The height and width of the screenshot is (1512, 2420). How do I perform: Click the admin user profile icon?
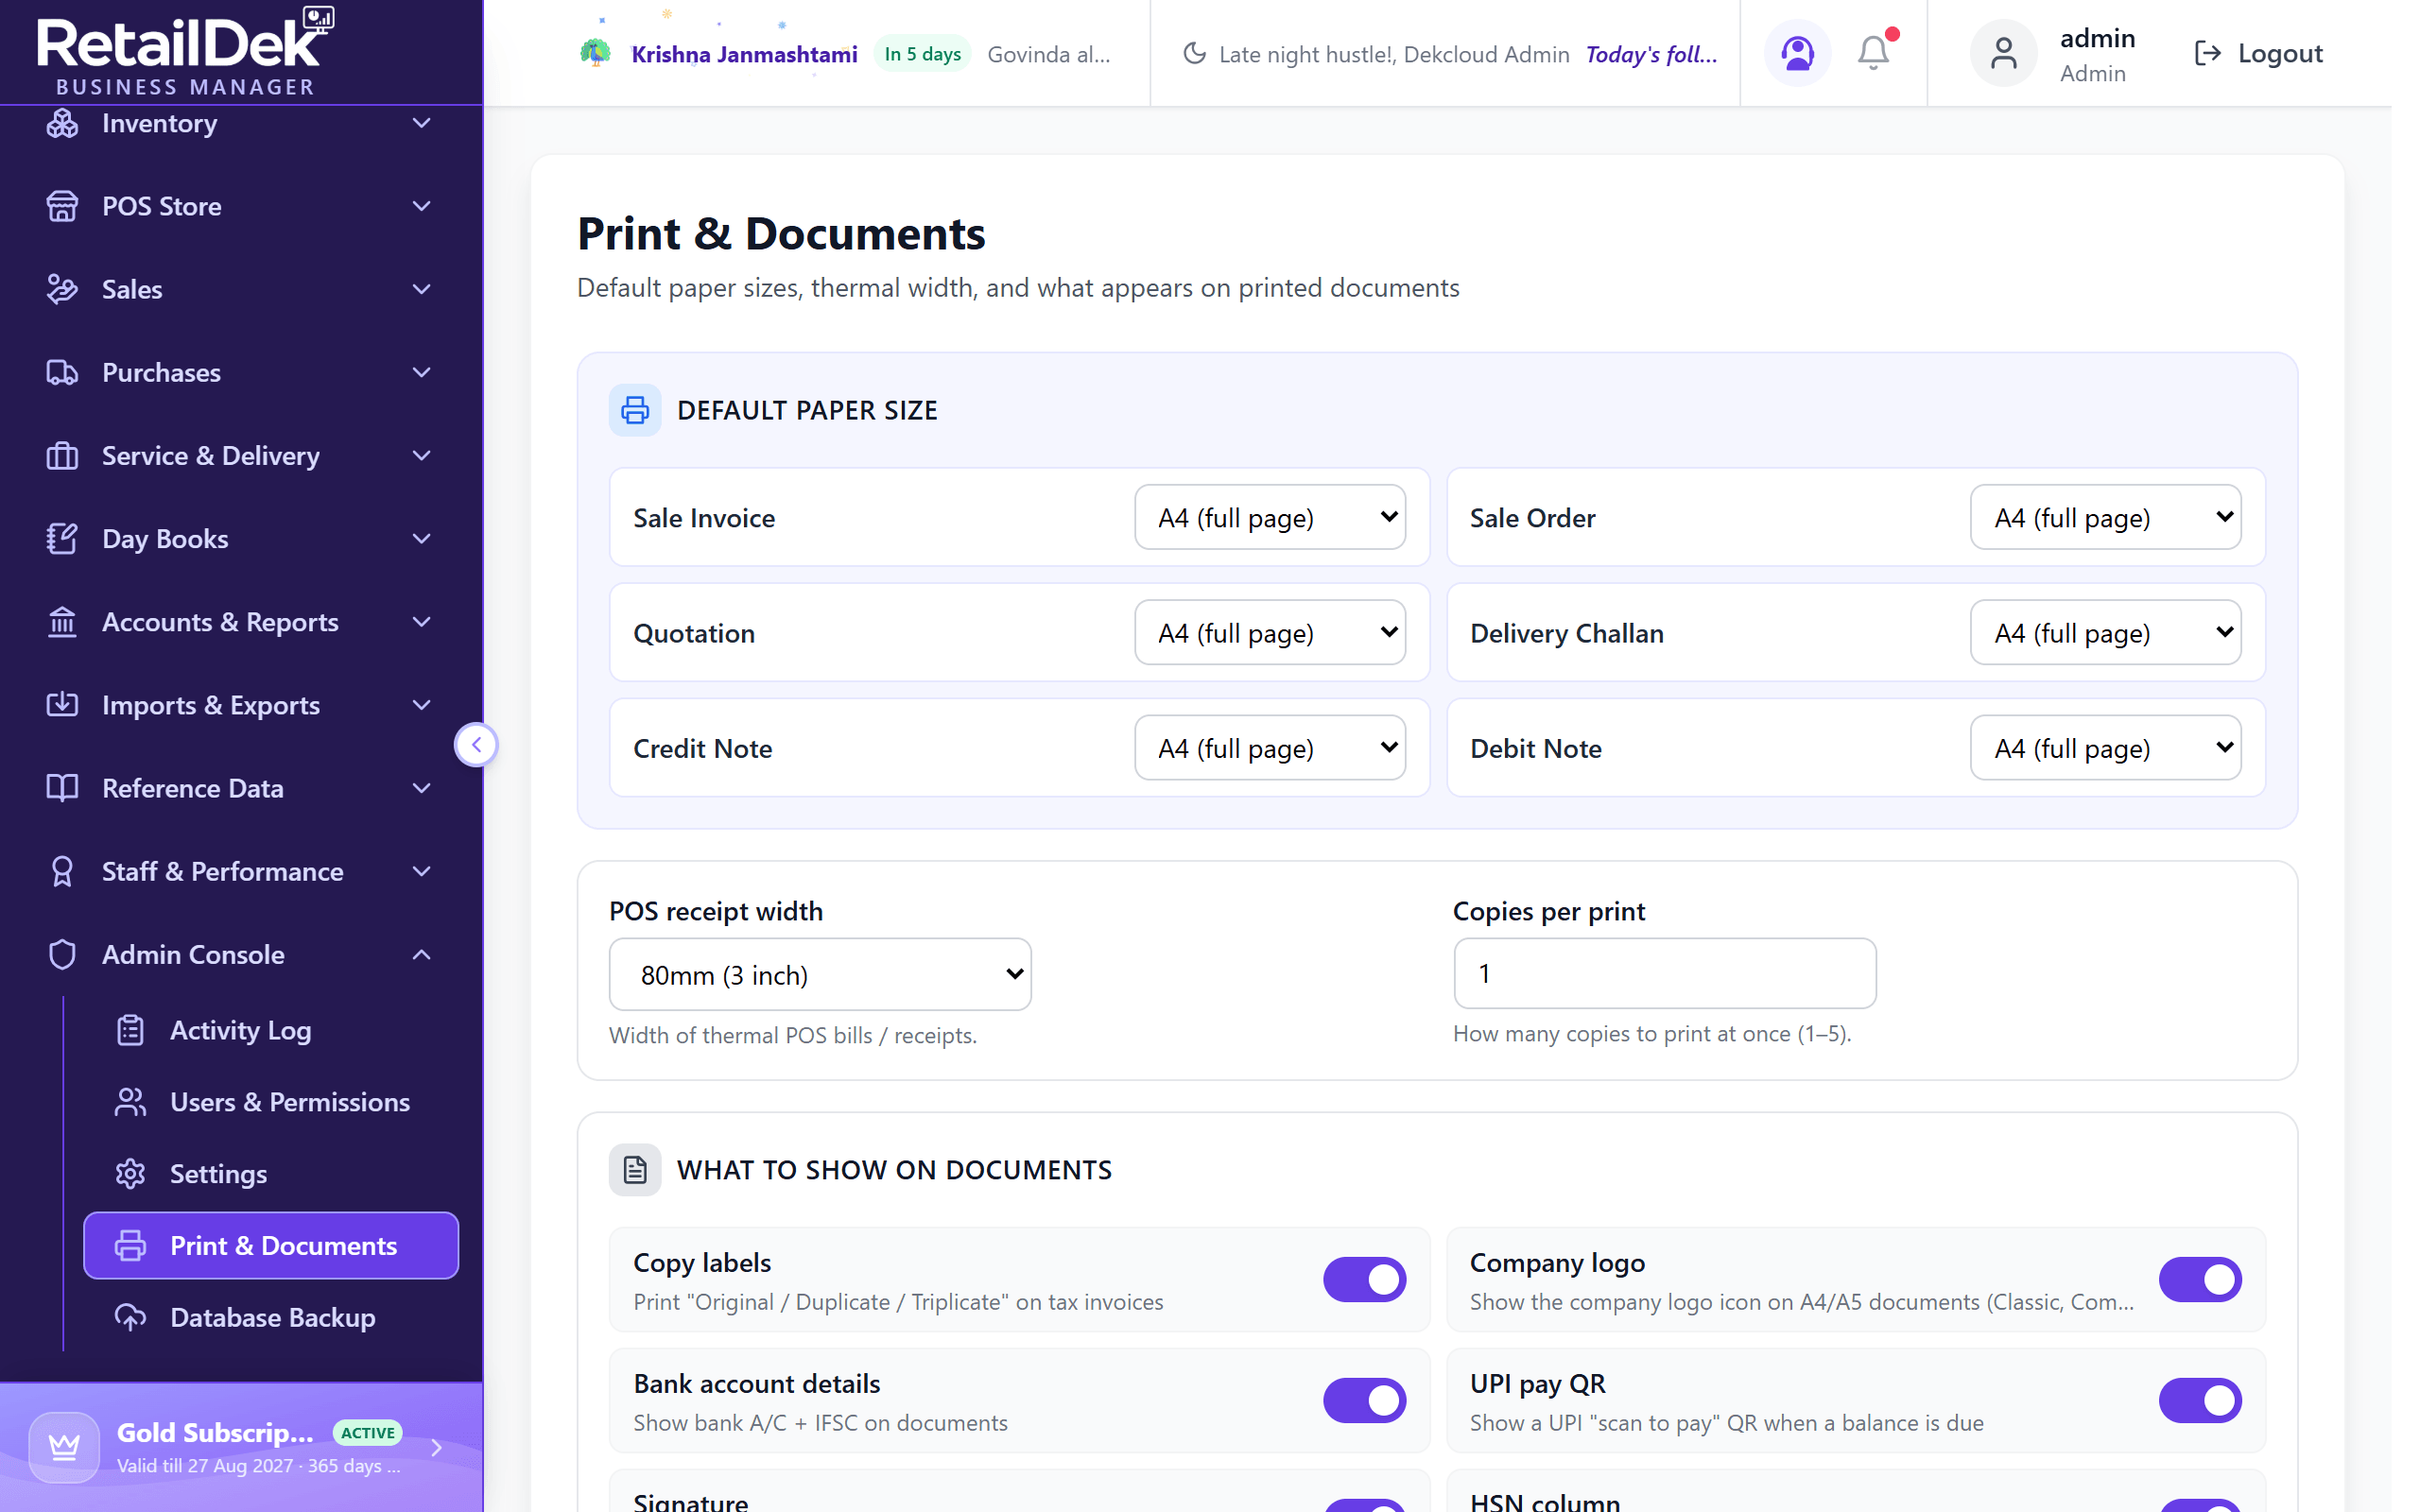coord(2003,53)
